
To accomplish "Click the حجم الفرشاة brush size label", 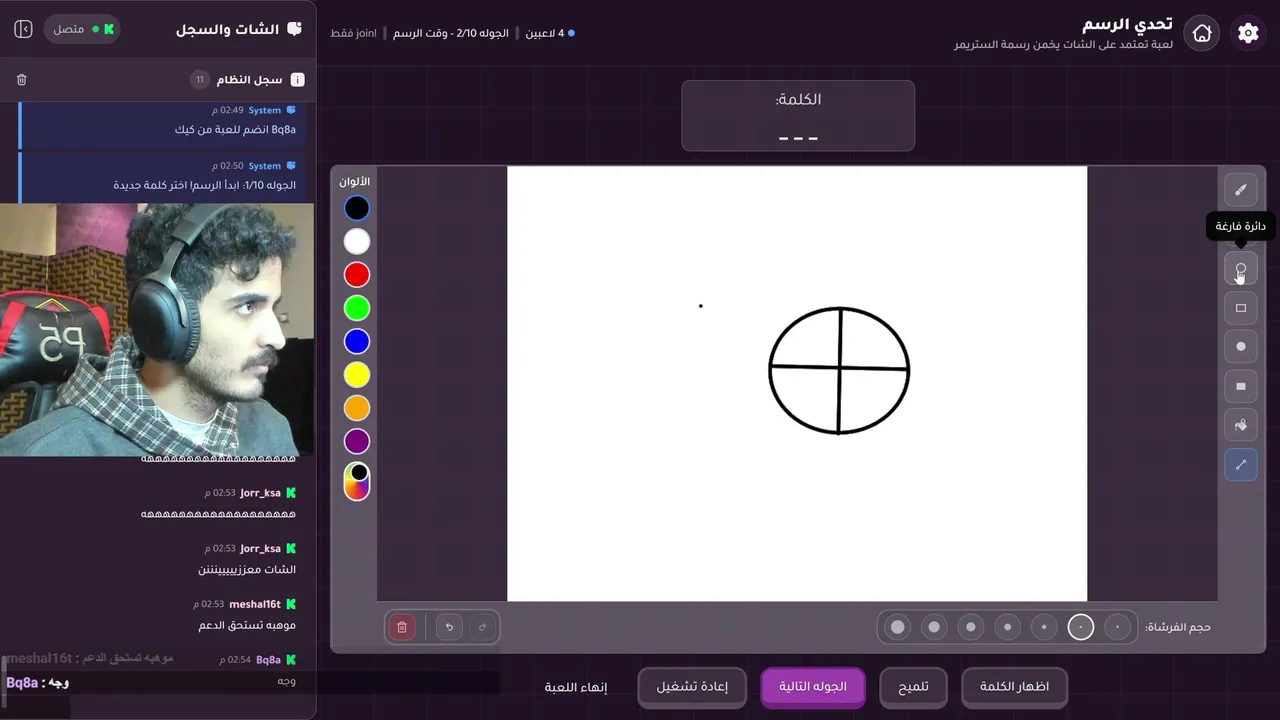I will point(1178,627).
